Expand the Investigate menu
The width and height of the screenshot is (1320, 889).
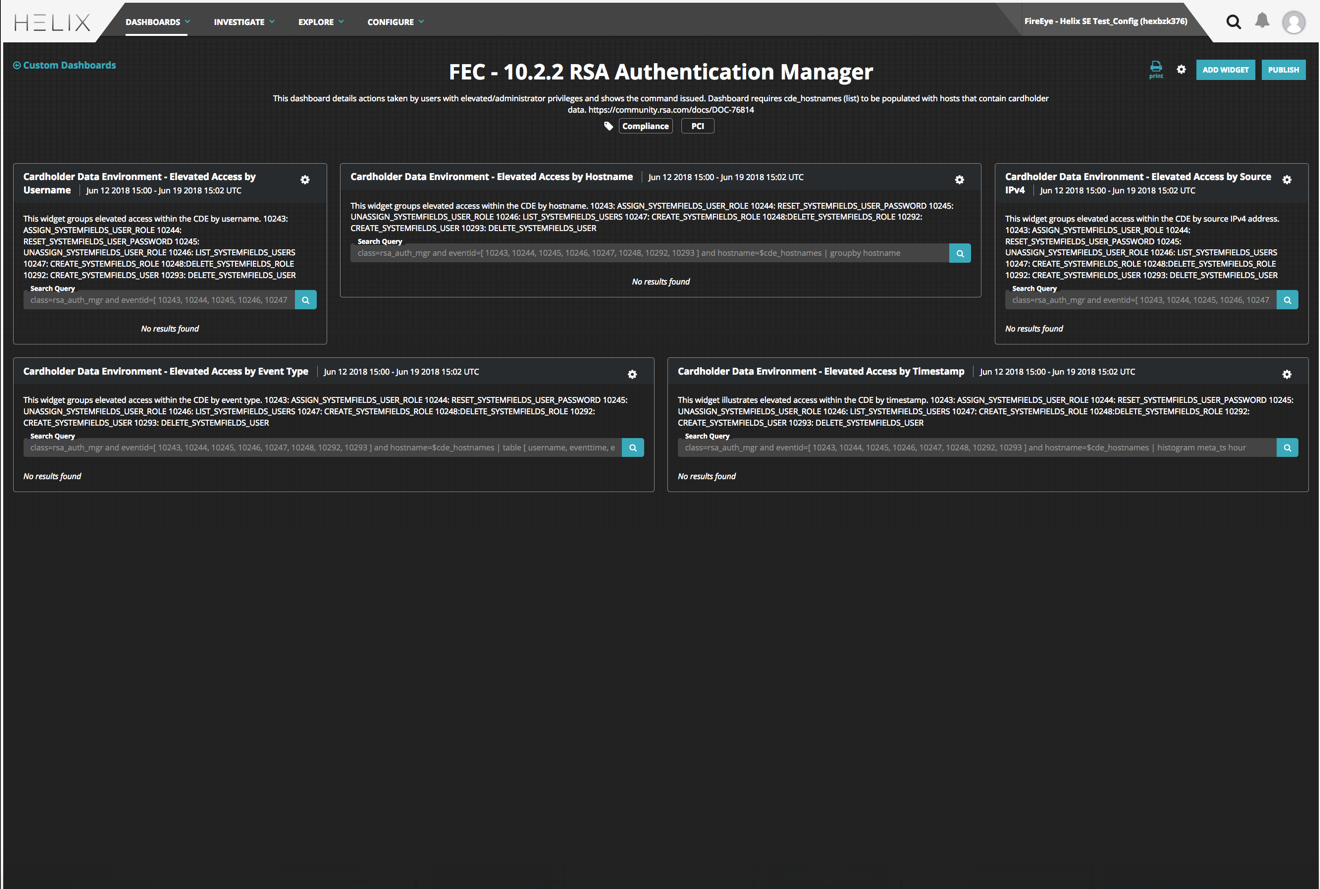coord(244,21)
